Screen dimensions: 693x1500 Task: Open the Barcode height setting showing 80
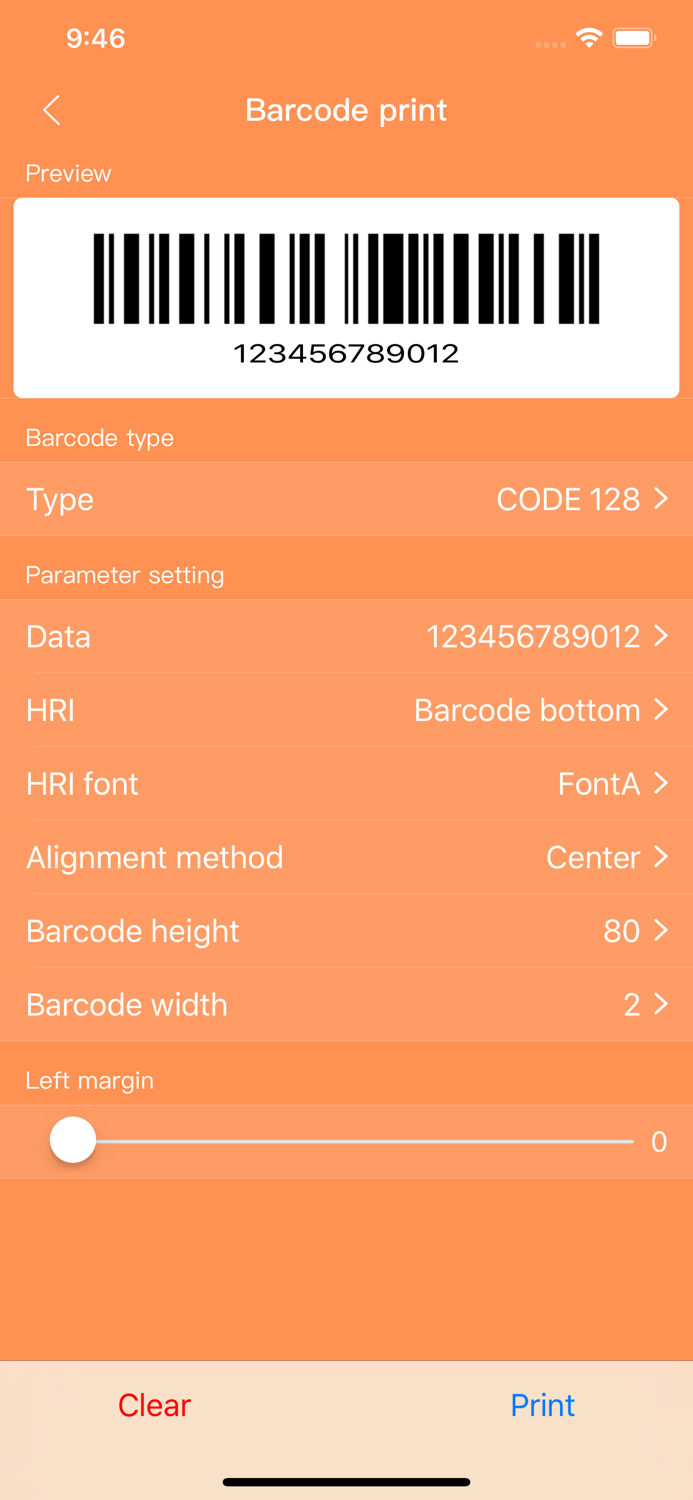[346, 931]
